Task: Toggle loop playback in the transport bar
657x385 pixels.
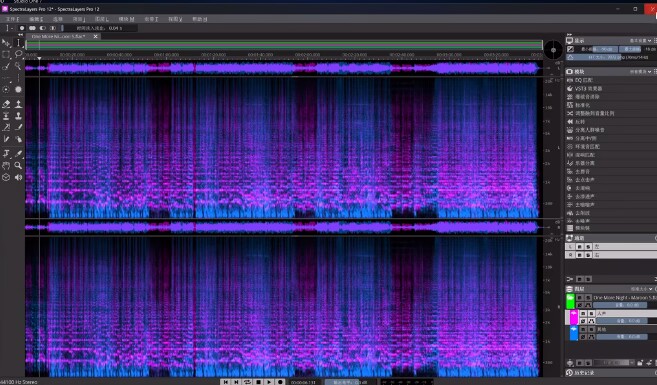Action: 248,382
